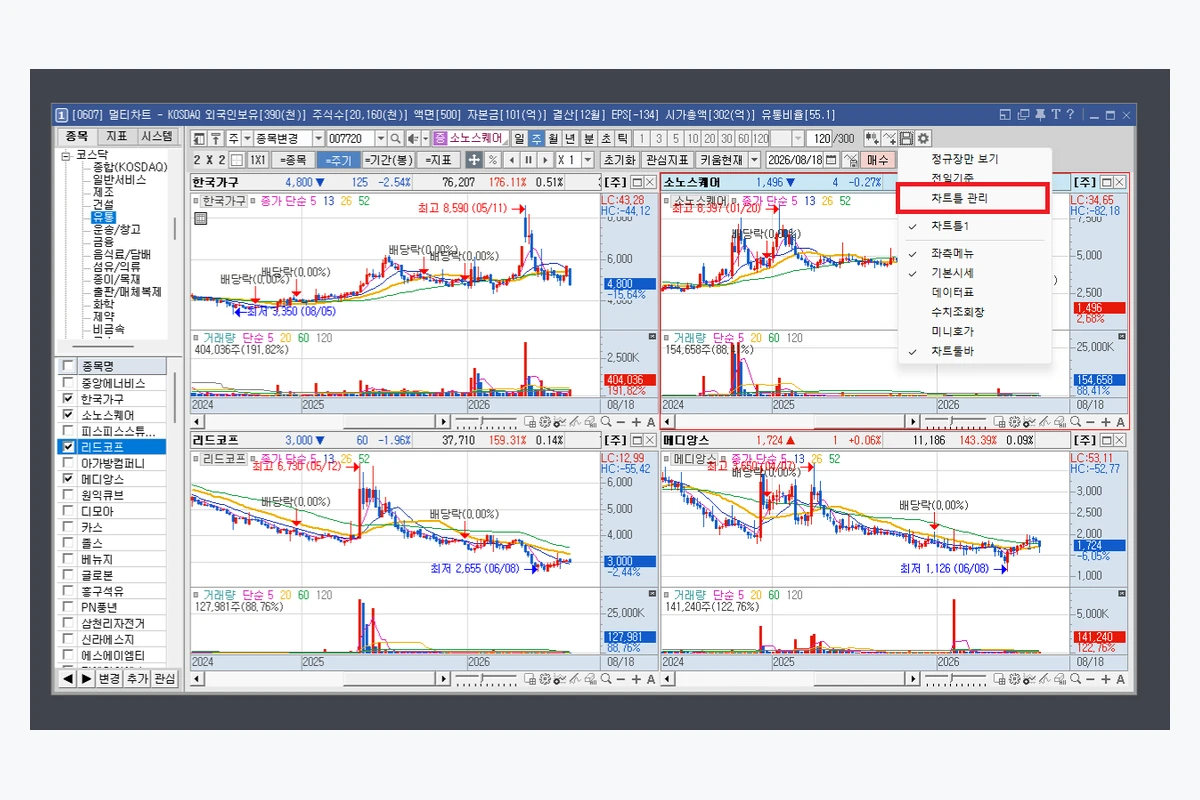Click the magnifier search icon beside 007720
The width and height of the screenshot is (1200, 800).
coord(395,139)
